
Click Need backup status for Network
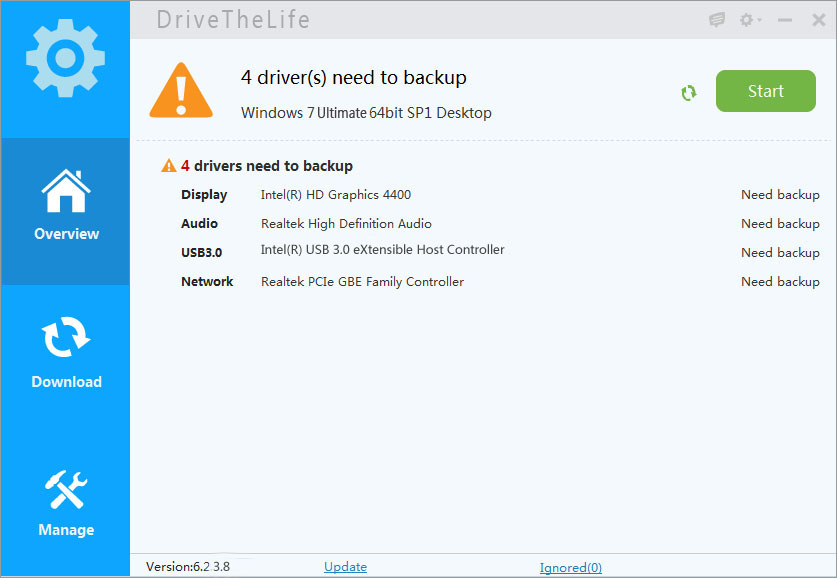tap(780, 281)
